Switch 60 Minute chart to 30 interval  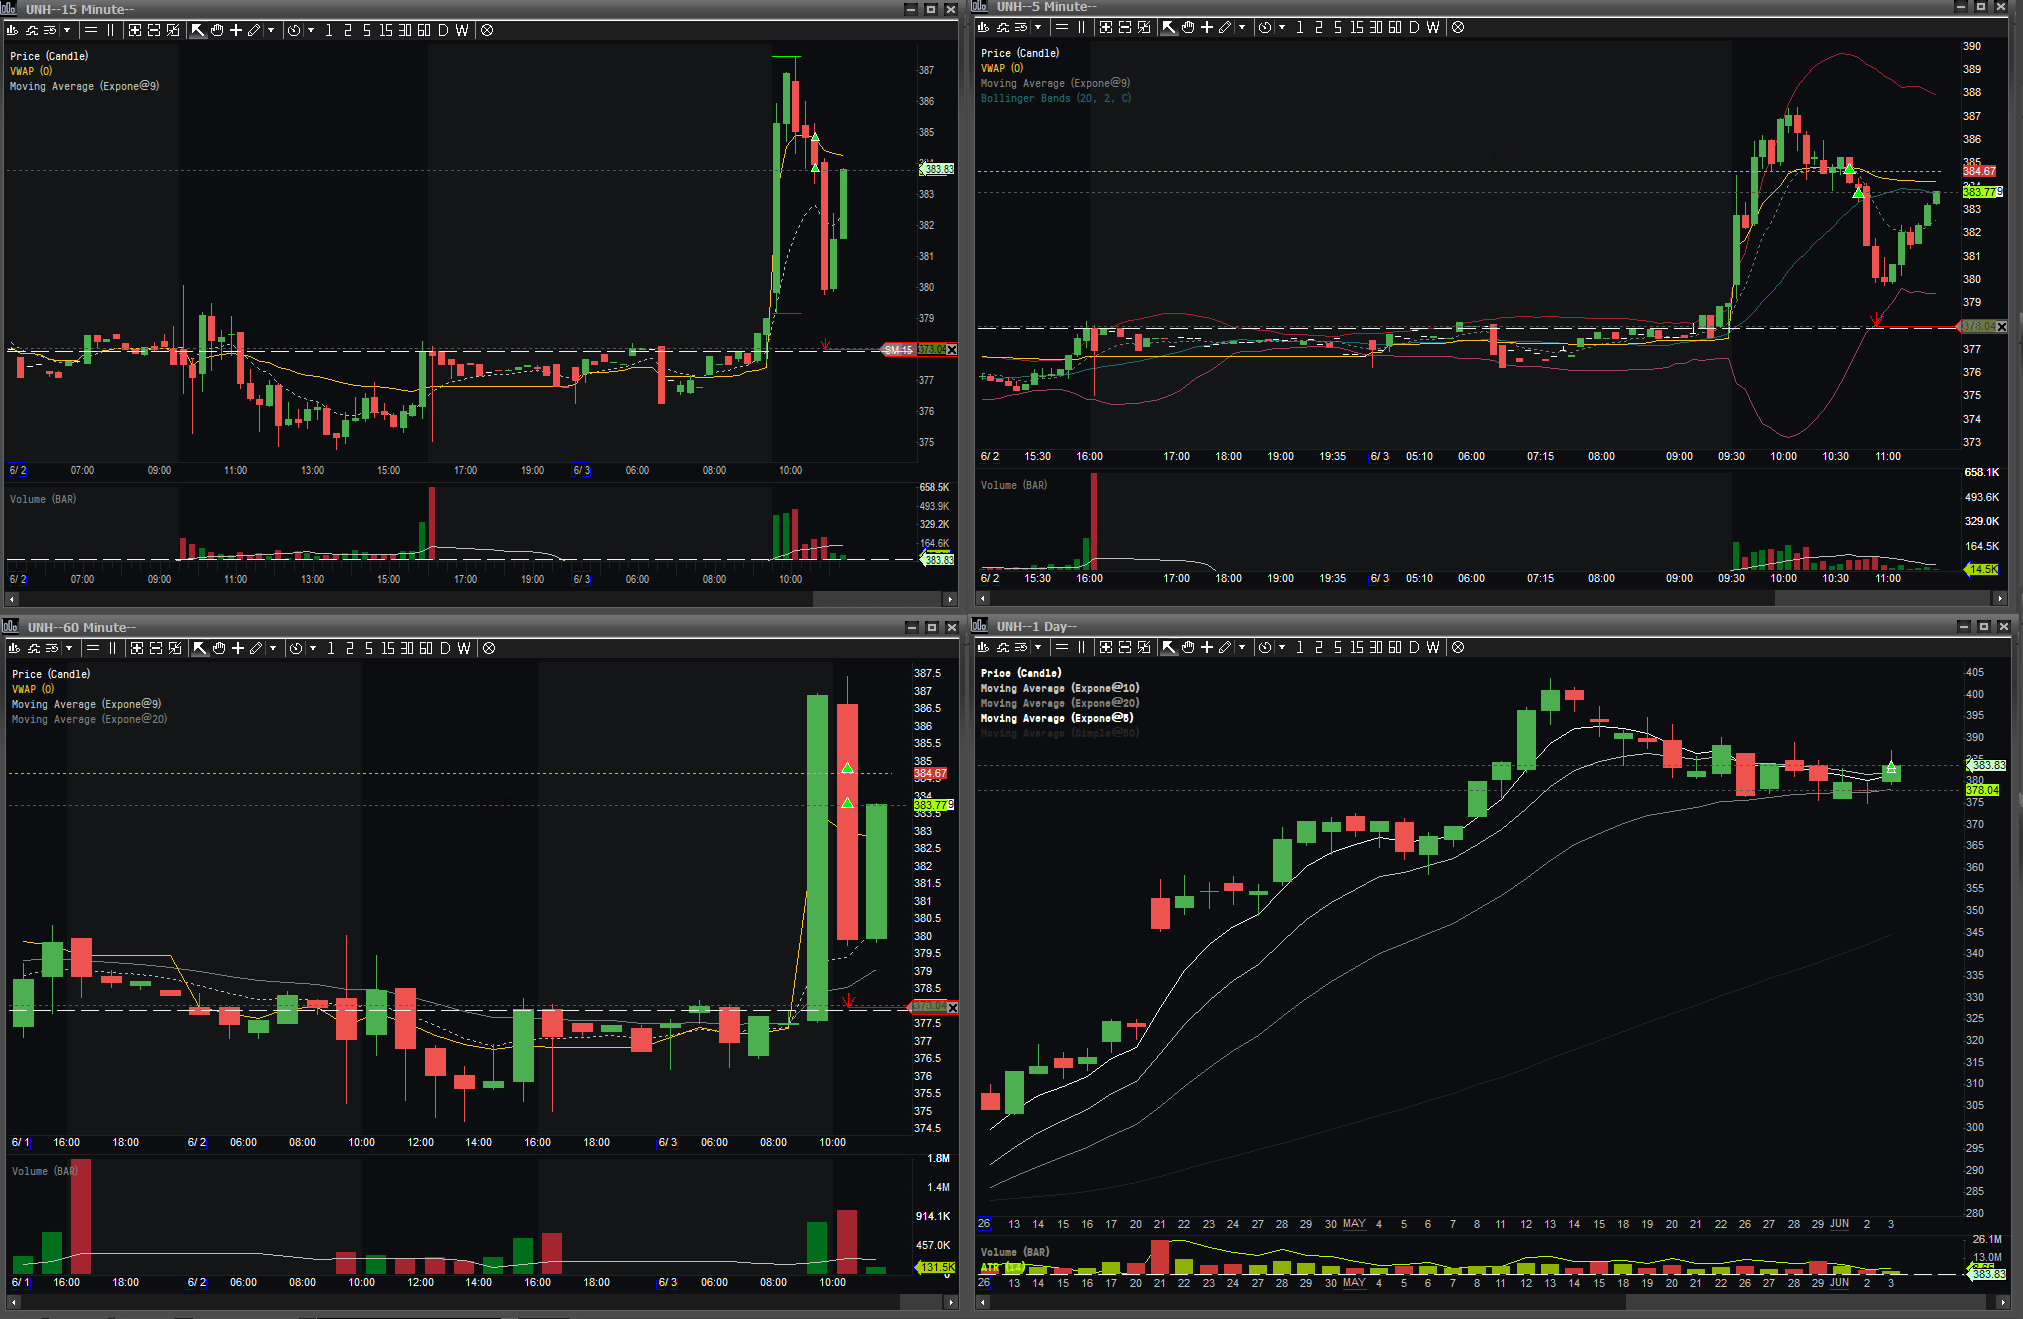(407, 648)
